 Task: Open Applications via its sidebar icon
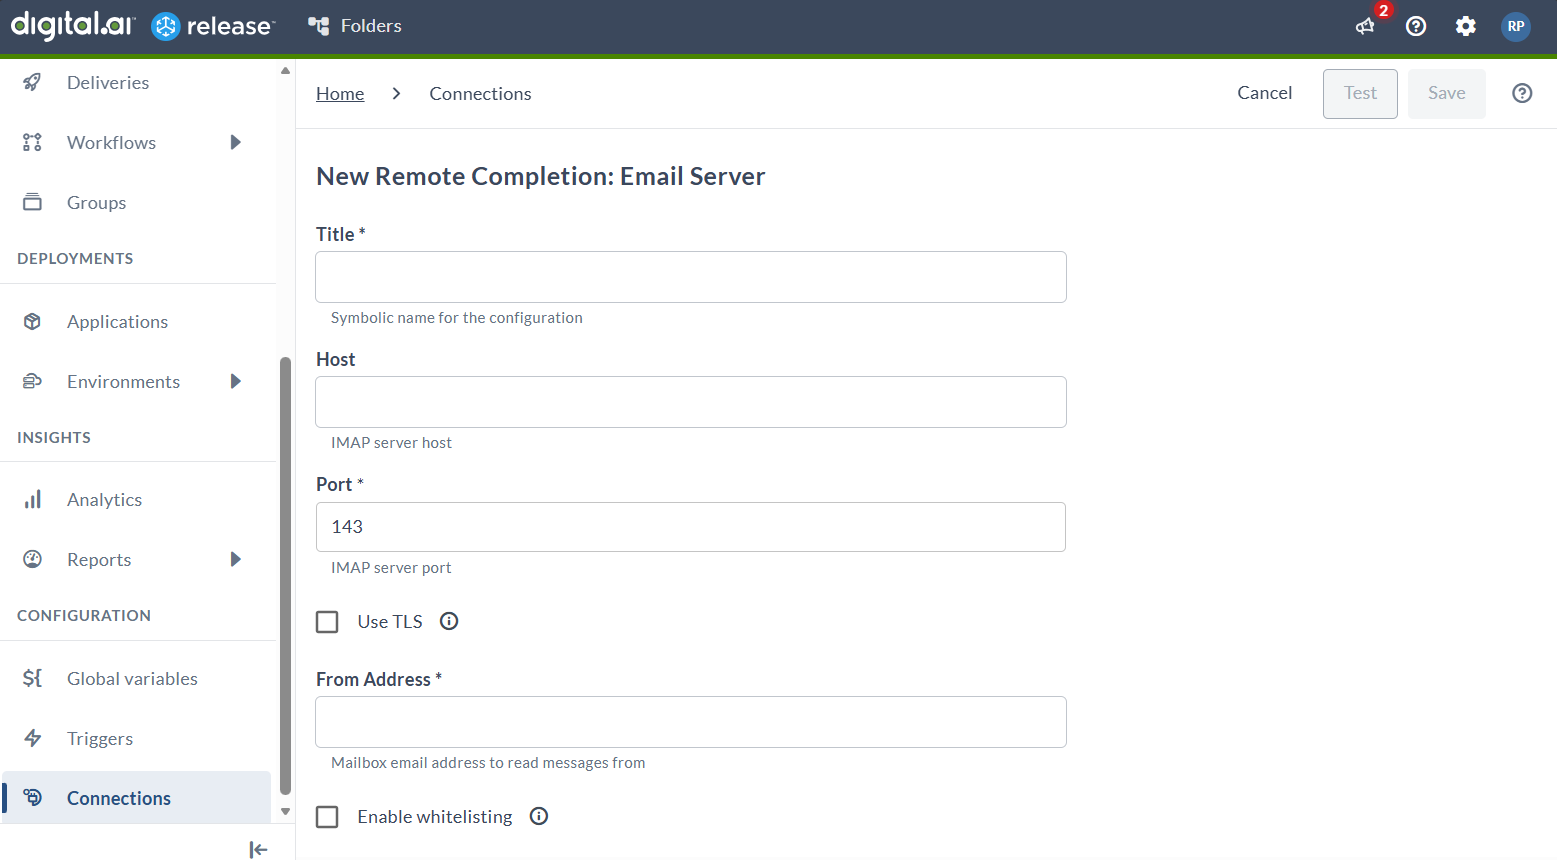pos(31,321)
